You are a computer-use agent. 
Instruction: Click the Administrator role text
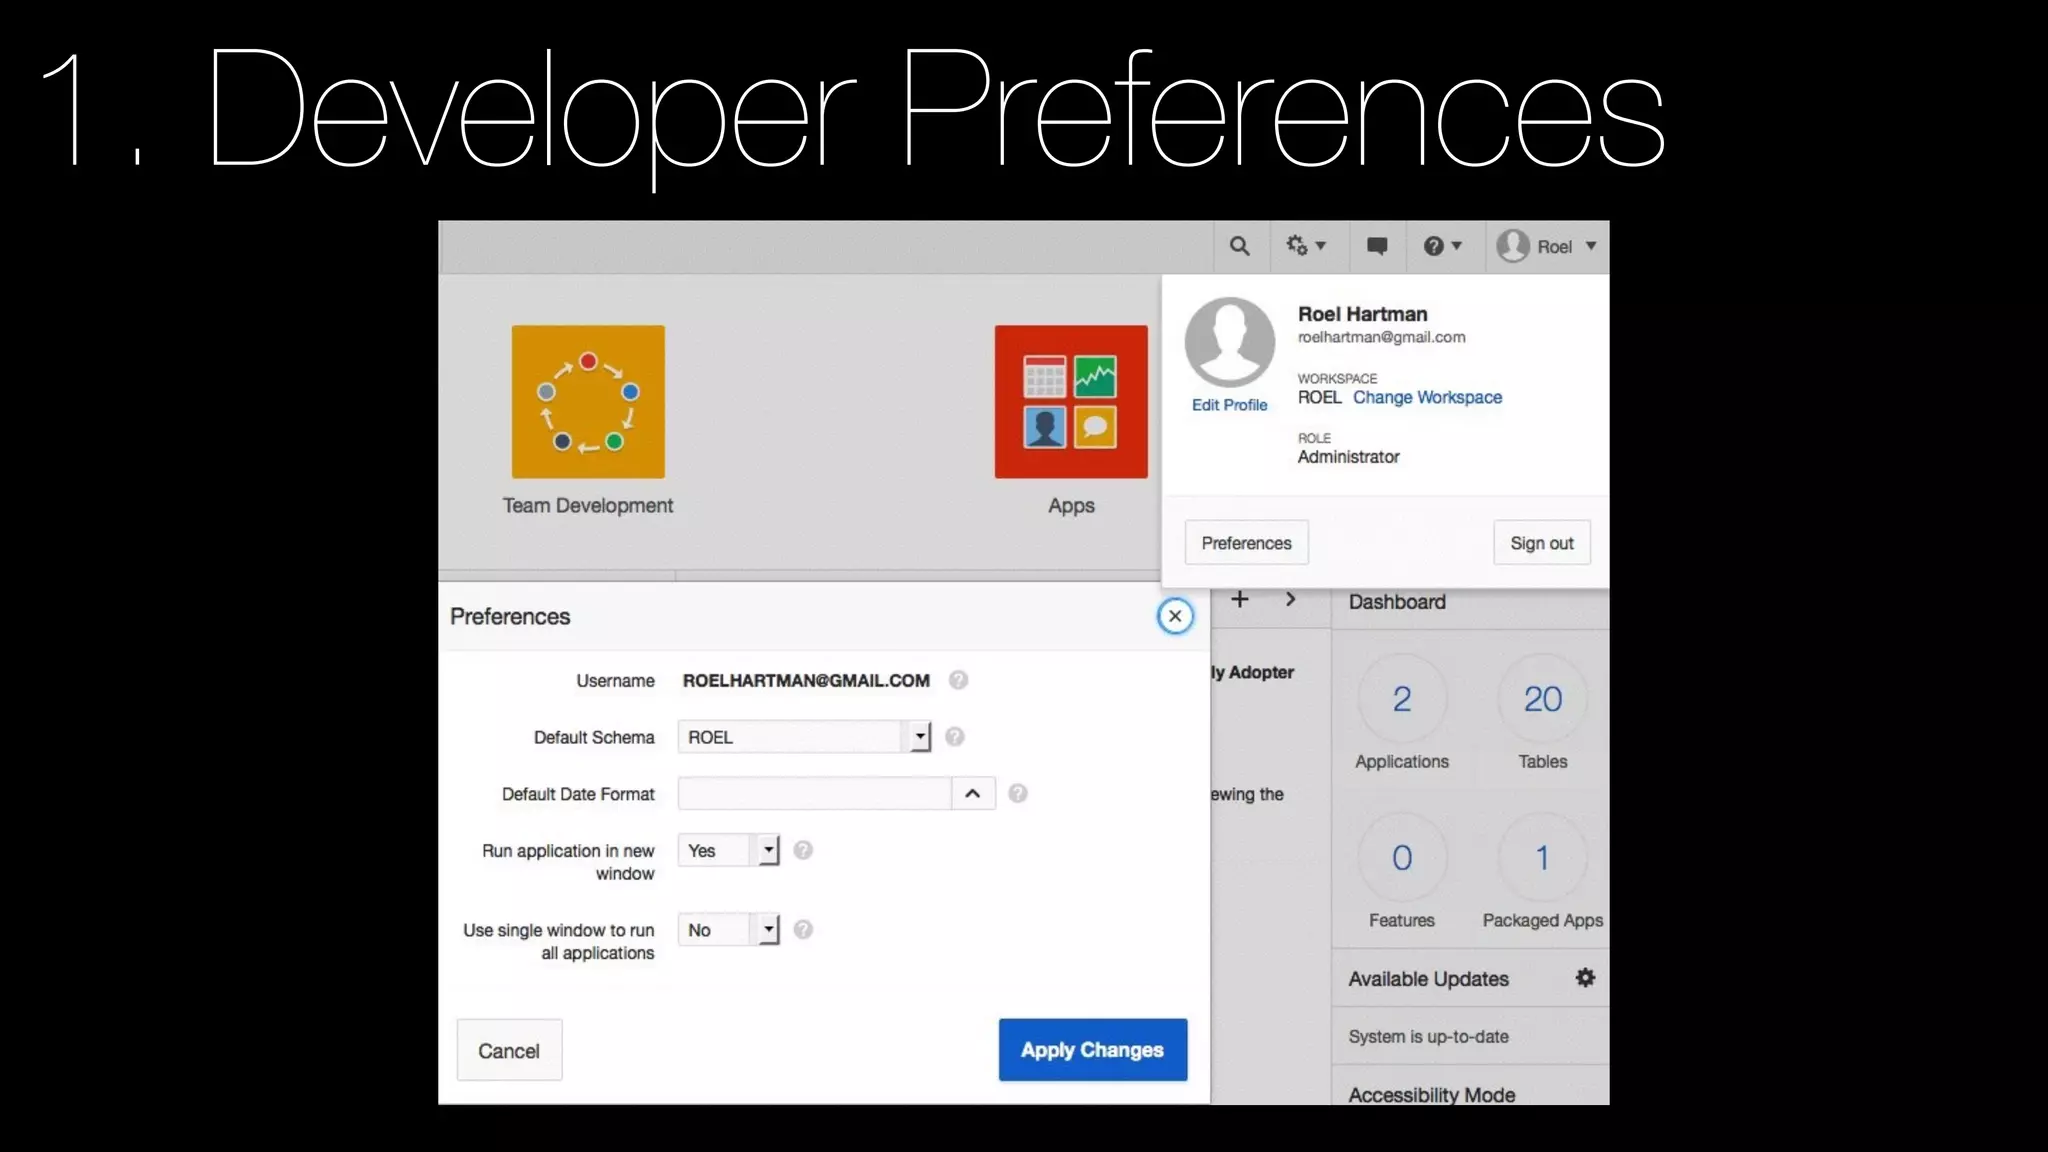1348,457
